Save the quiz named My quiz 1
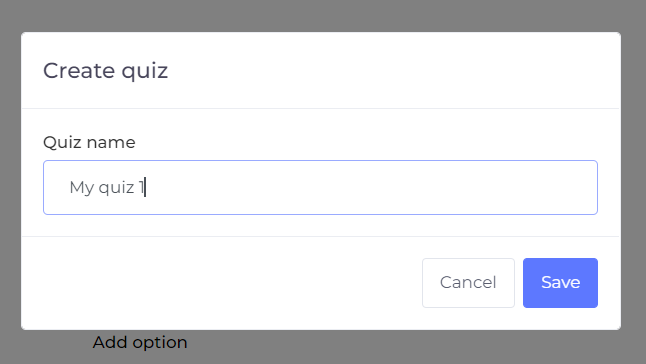The width and height of the screenshot is (646, 364). 560,283
